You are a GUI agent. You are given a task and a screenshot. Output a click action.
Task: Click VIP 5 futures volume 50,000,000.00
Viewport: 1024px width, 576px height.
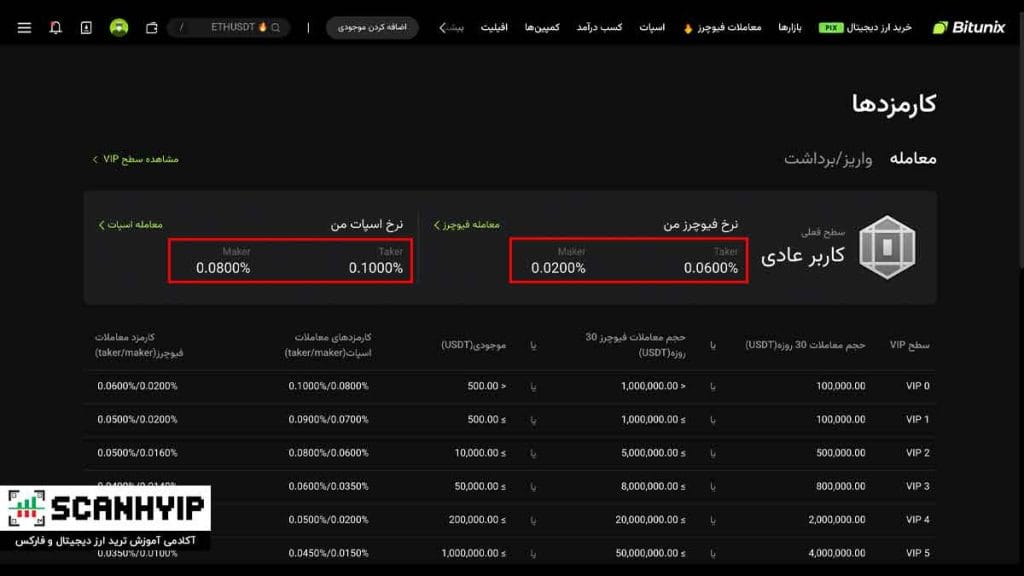(x=650, y=553)
